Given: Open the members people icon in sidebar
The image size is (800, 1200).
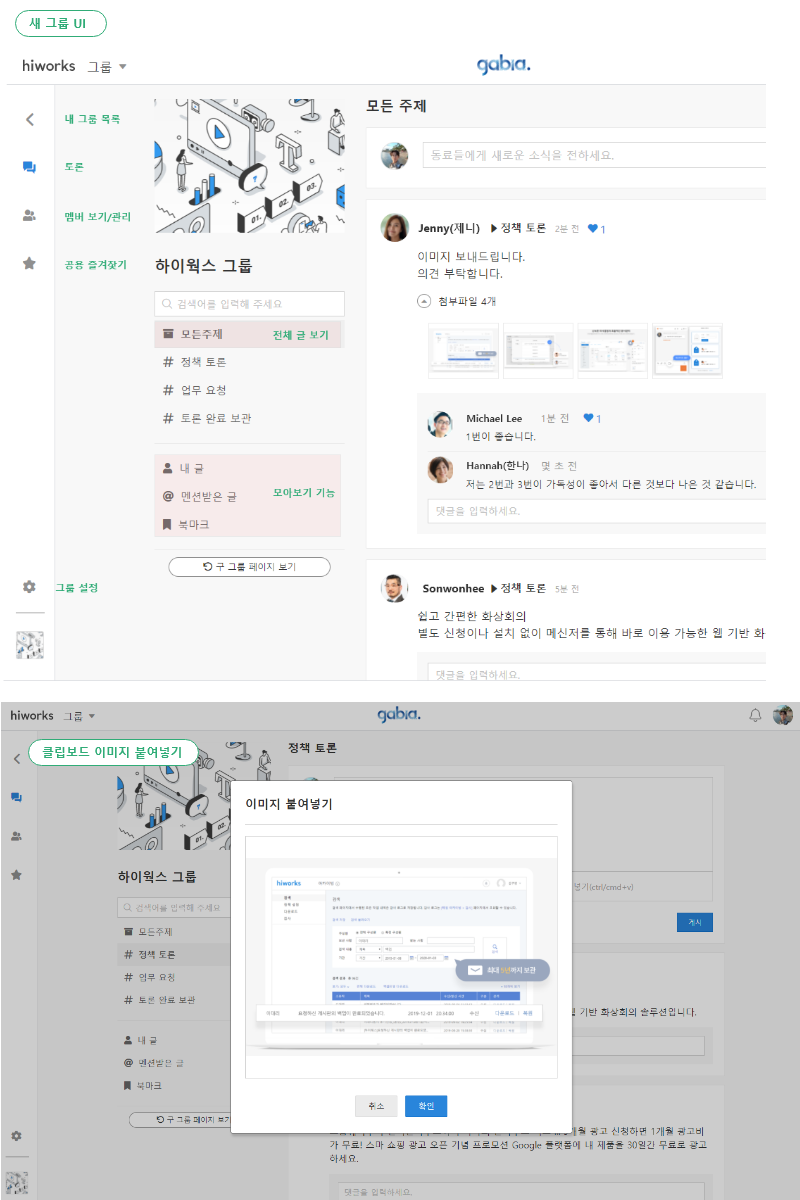Looking at the screenshot, I should click(29, 215).
